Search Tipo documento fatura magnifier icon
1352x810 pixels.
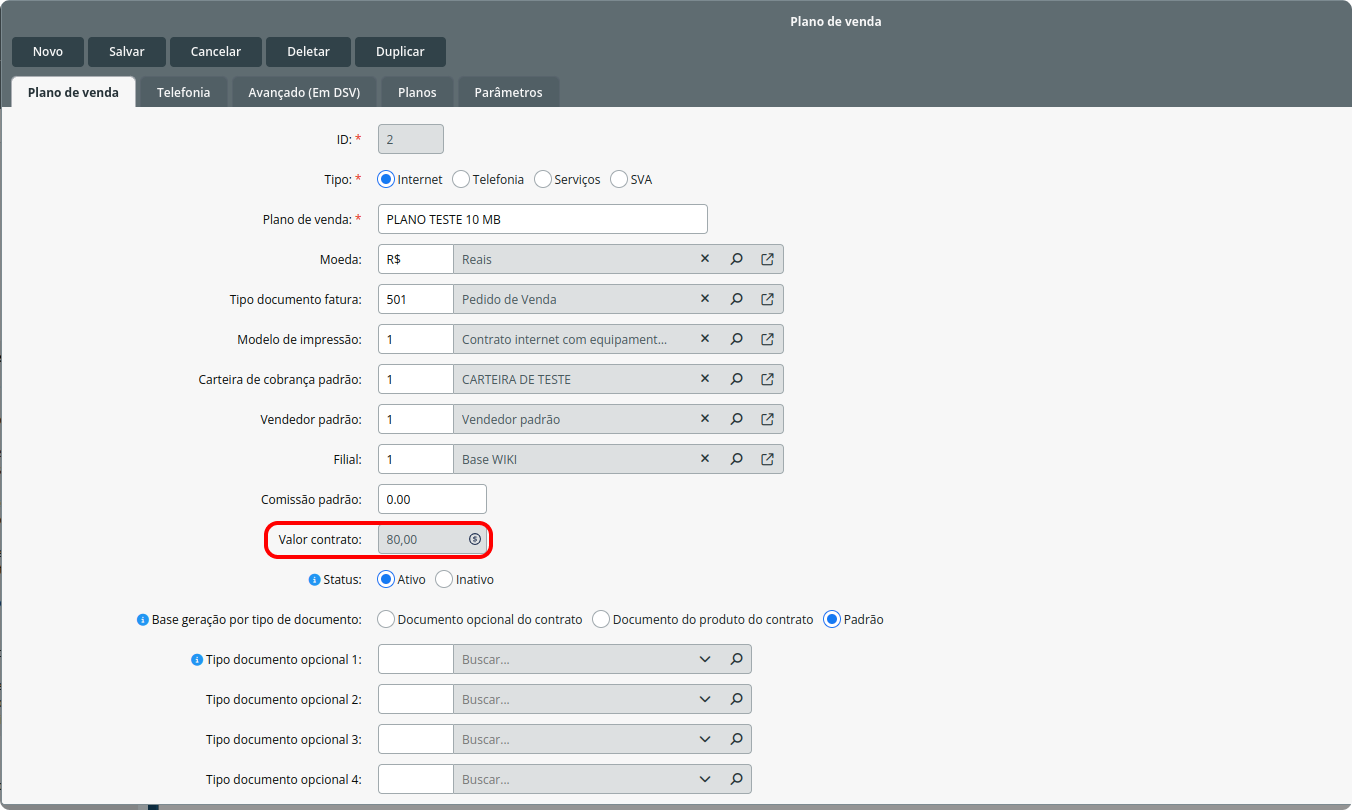(736, 299)
